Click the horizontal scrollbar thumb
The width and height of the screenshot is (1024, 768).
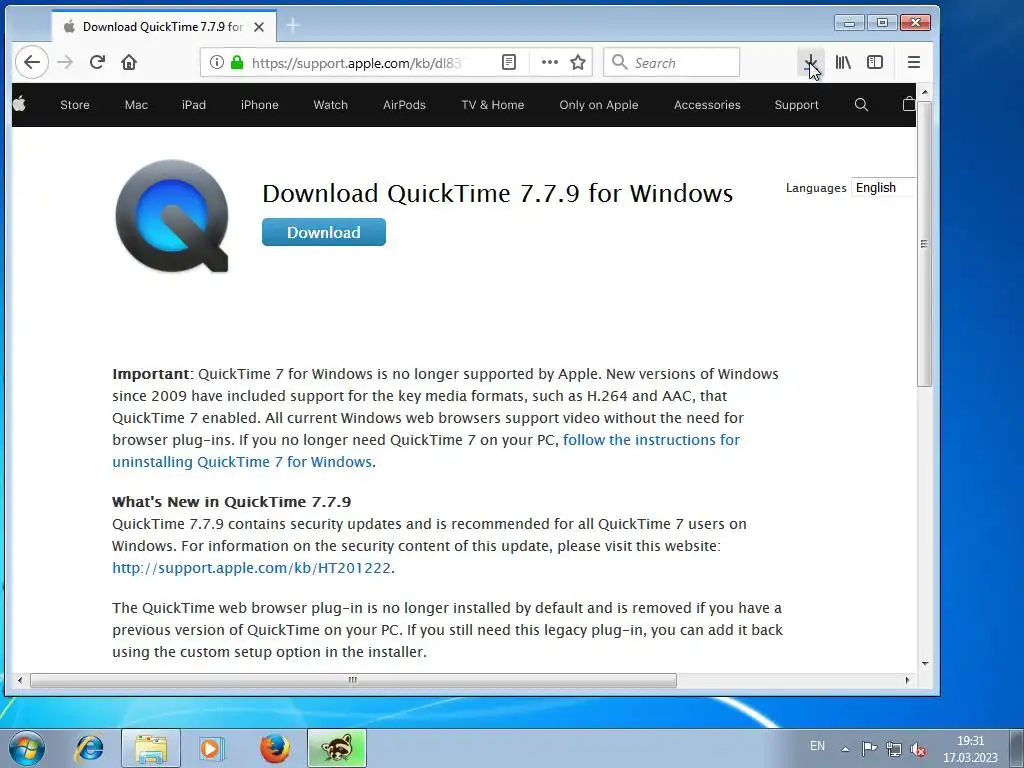tap(353, 680)
